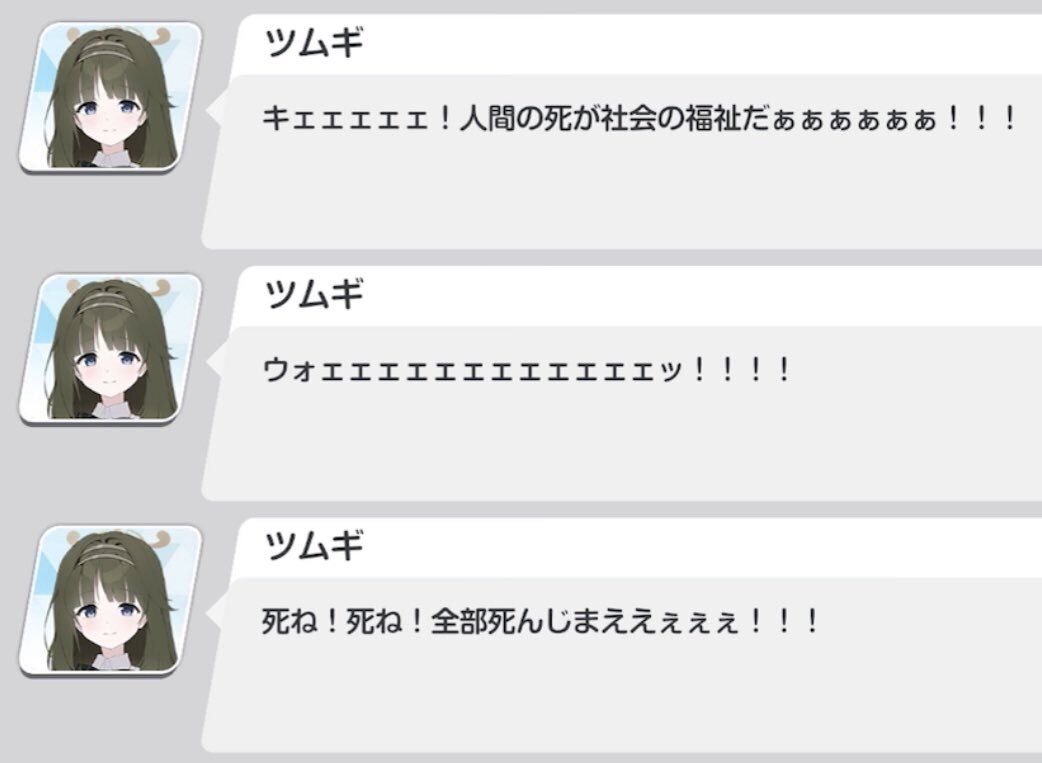
Task: Click the ツムギ name above the ウォエエエ message
Action: click(x=313, y=294)
